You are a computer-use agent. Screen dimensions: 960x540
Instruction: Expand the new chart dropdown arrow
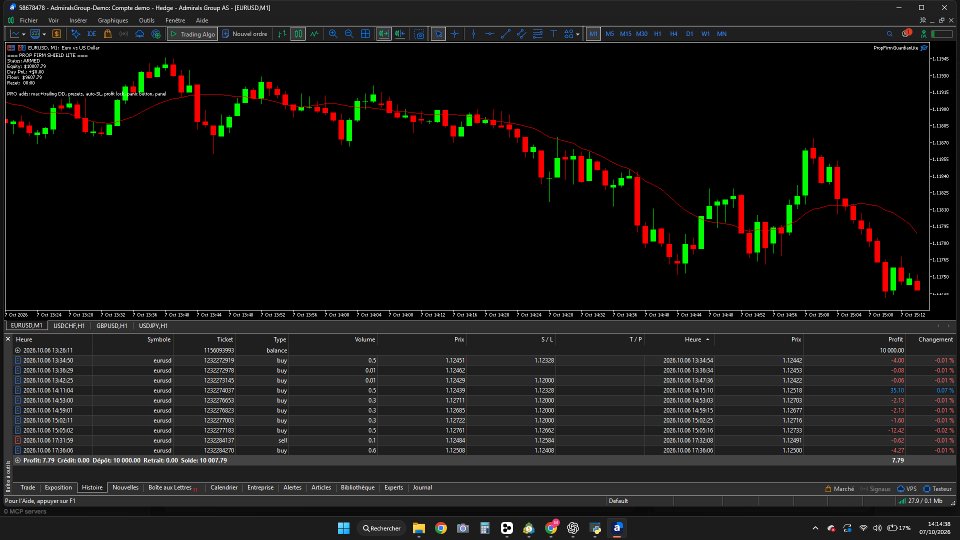point(24,34)
